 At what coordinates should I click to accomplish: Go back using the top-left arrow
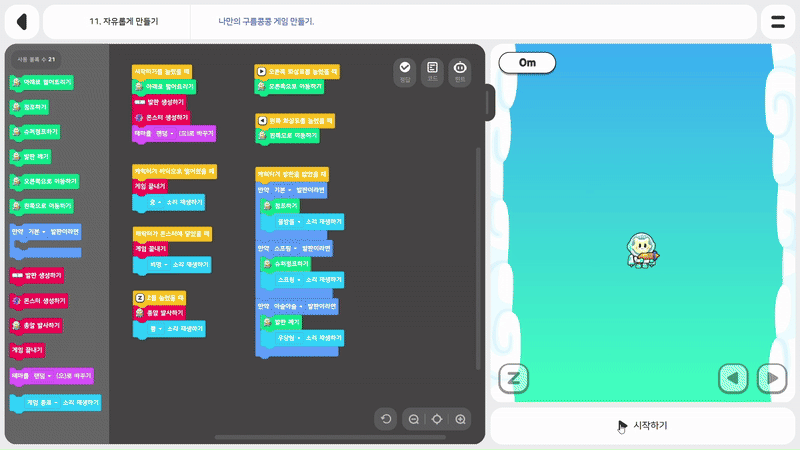[x=22, y=22]
